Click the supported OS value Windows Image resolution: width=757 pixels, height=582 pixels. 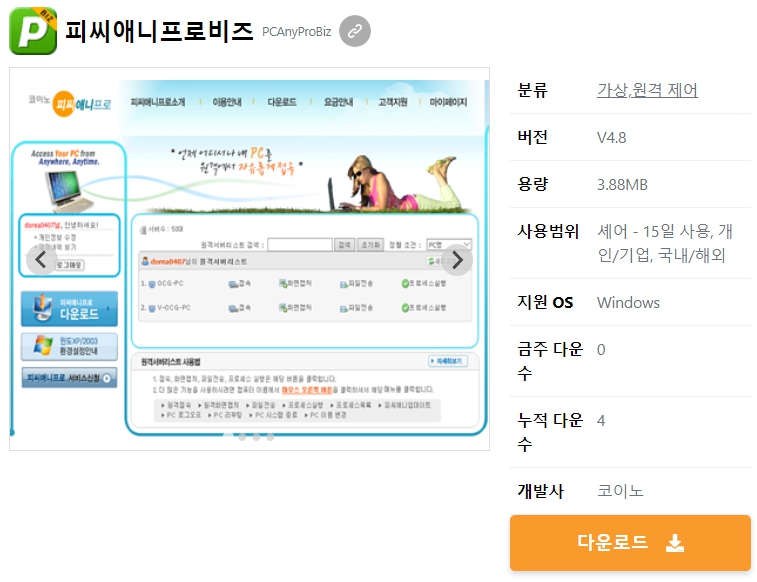click(628, 303)
